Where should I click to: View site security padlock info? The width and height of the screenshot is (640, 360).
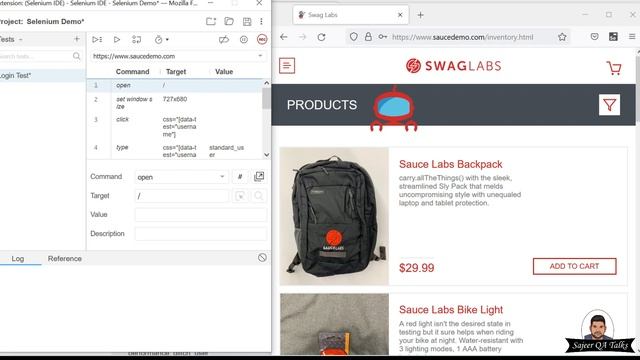click(x=368, y=37)
